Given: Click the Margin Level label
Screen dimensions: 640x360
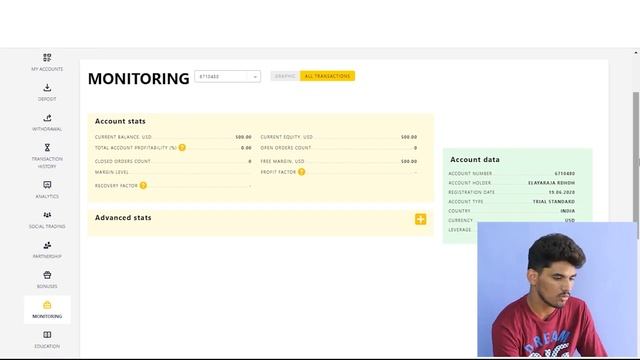Looking at the screenshot, I should pyautogui.click(x=112, y=172).
